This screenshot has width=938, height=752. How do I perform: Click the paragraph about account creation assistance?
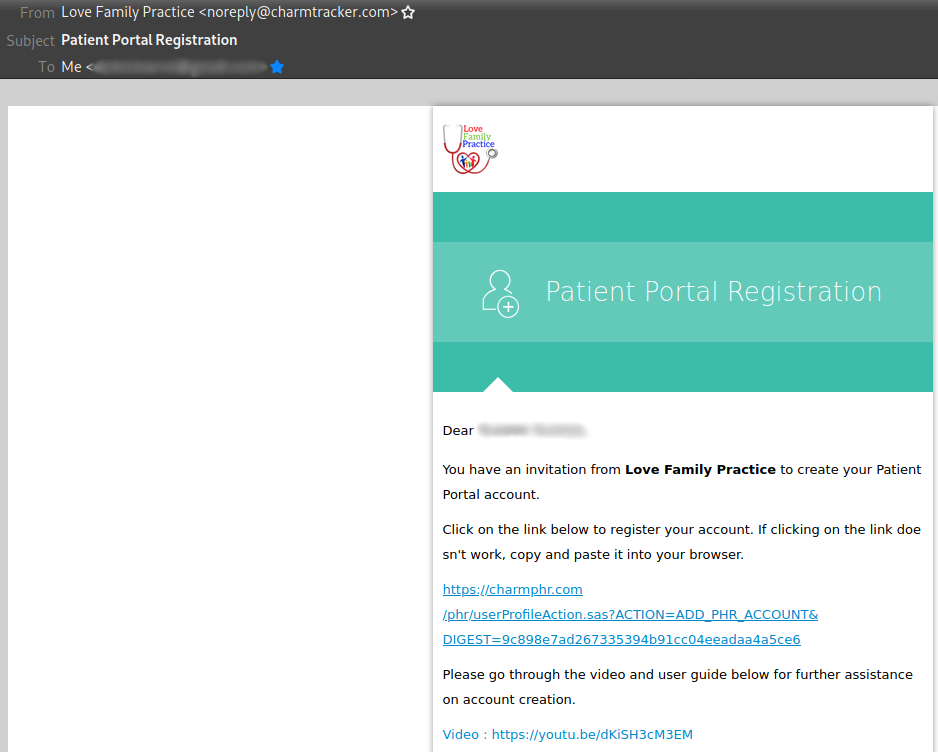tap(678, 687)
